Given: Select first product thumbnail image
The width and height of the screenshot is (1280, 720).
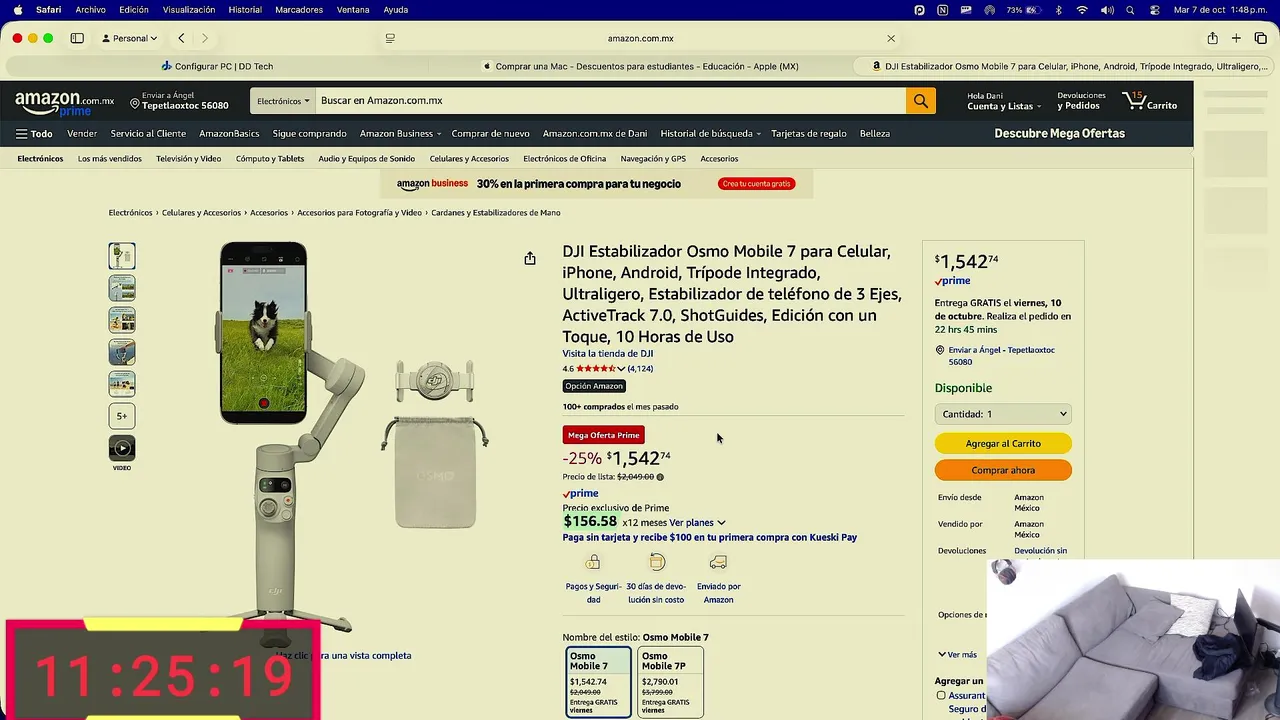Looking at the screenshot, I should tap(122, 256).
